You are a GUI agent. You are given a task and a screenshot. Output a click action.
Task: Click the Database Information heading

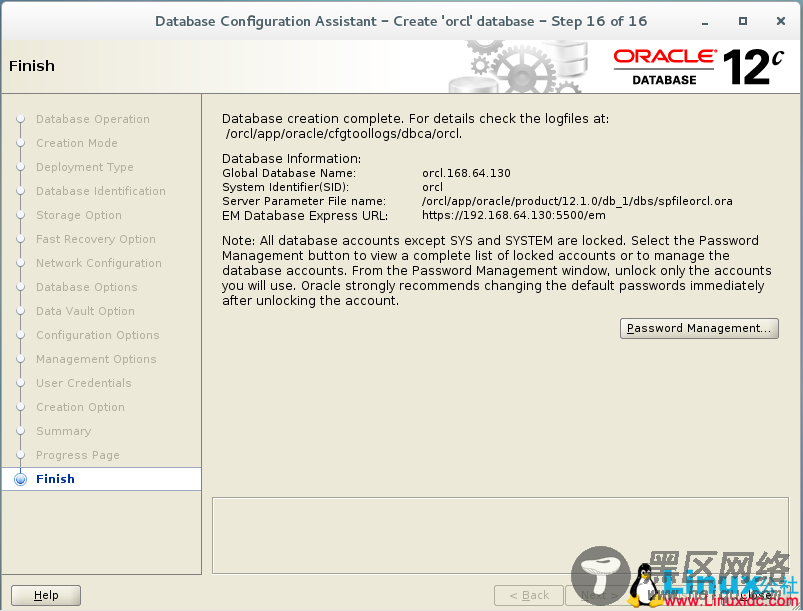tap(291, 158)
